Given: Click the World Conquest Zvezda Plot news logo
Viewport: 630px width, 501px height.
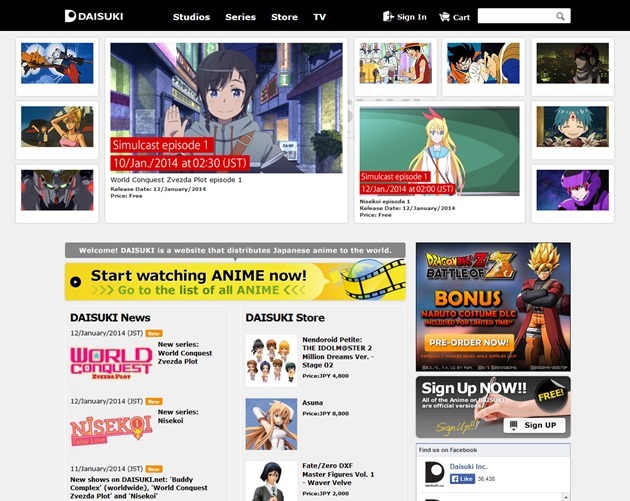Looking at the screenshot, I should [111, 364].
